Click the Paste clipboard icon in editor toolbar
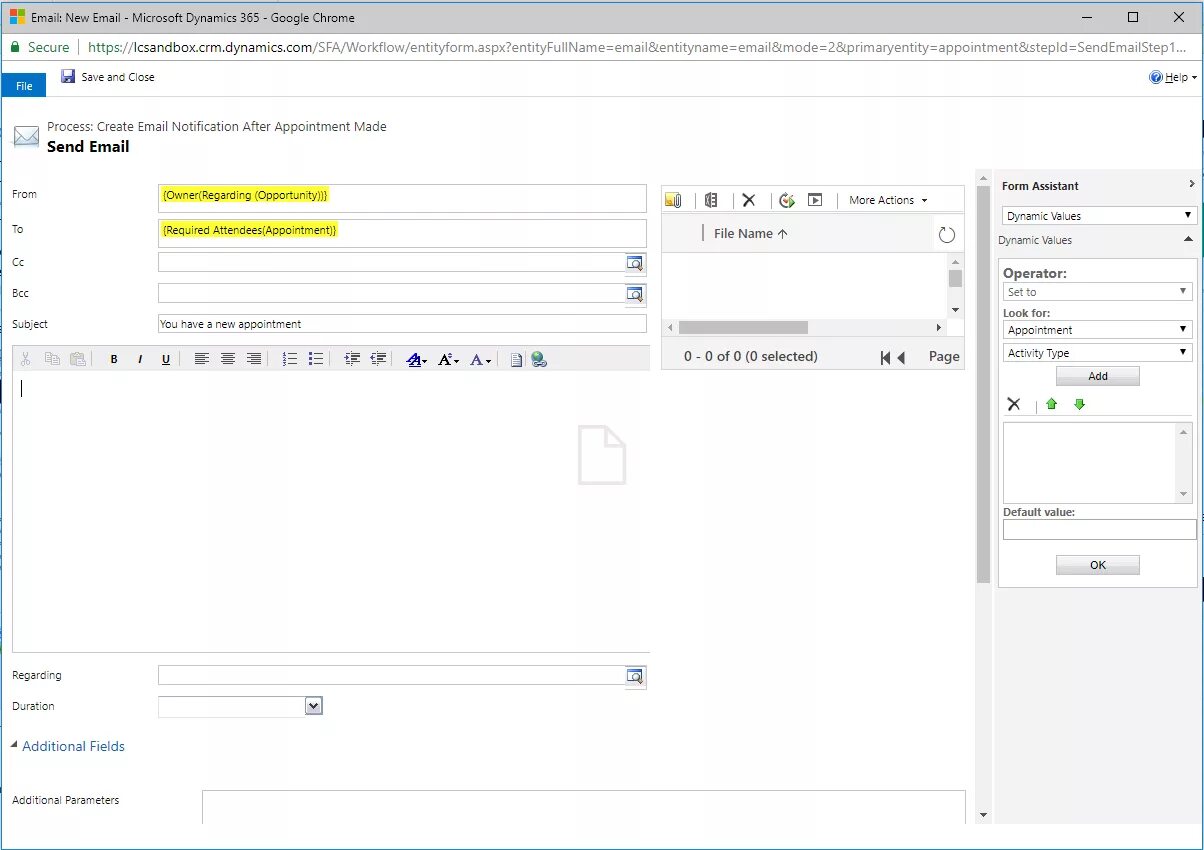Image resolution: width=1204 pixels, height=850 pixels. point(78,359)
